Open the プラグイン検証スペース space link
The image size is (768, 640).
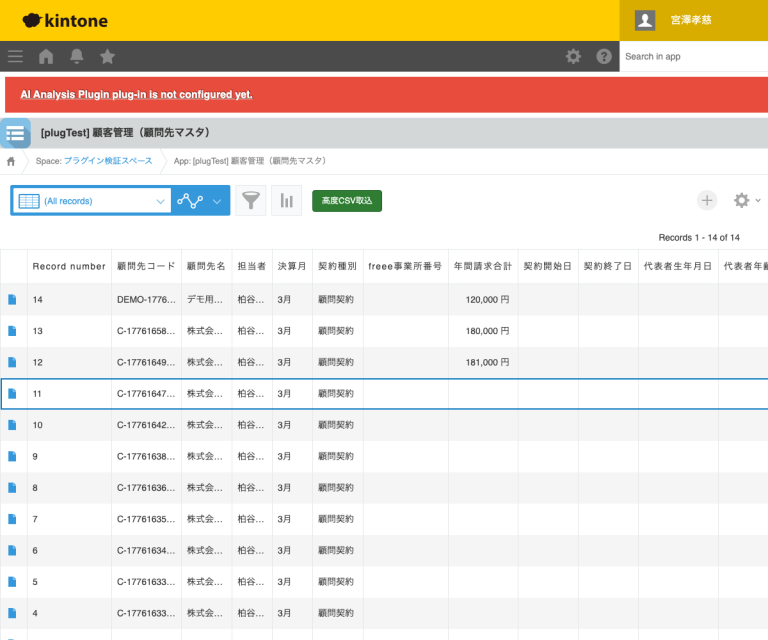(x=108, y=161)
